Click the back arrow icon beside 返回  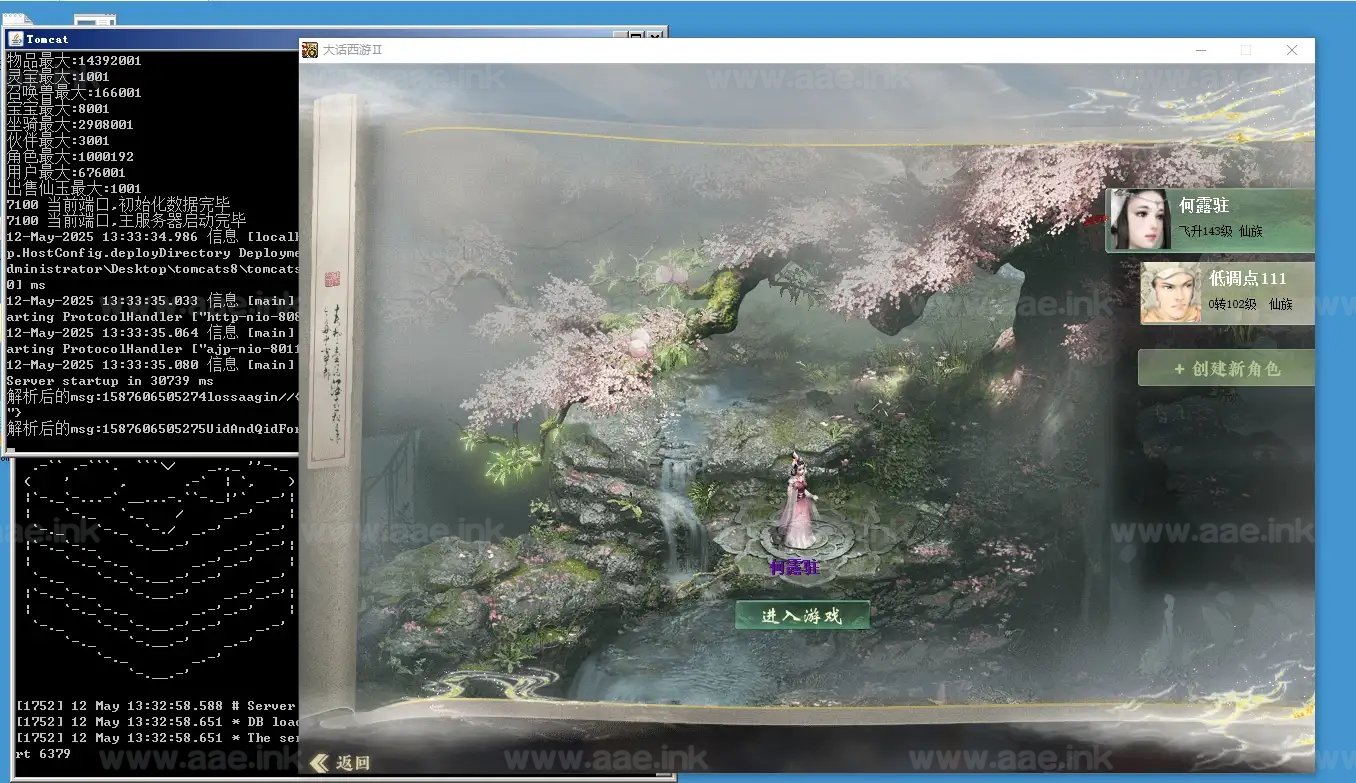click(319, 763)
